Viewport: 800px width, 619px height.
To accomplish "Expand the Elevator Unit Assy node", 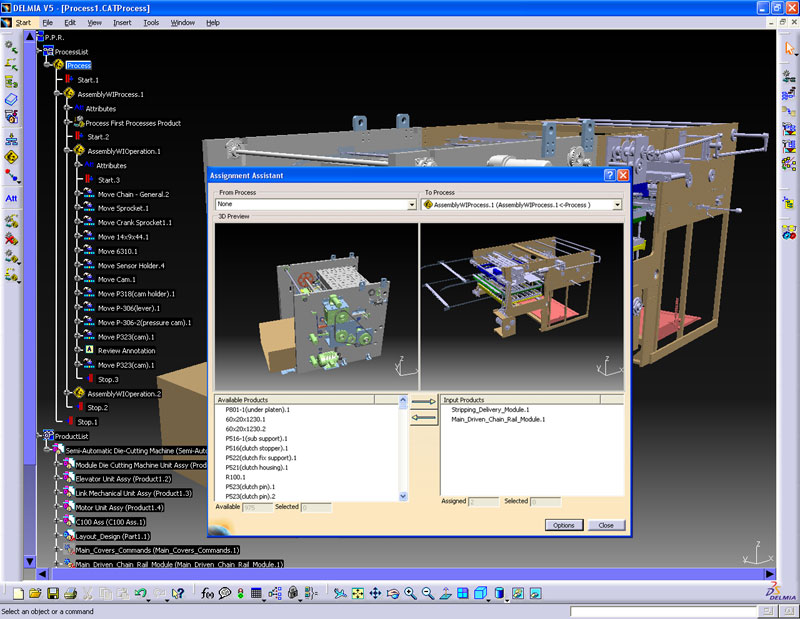I will pyautogui.click(x=57, y=479).
